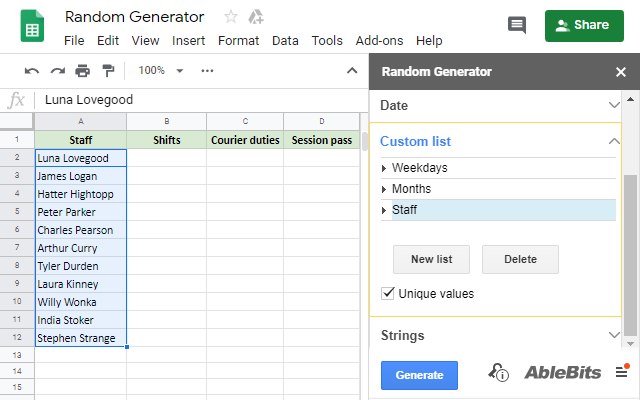Expand the Weekdays list
This screenshot has width=640, height=400.
coord(385,168)
